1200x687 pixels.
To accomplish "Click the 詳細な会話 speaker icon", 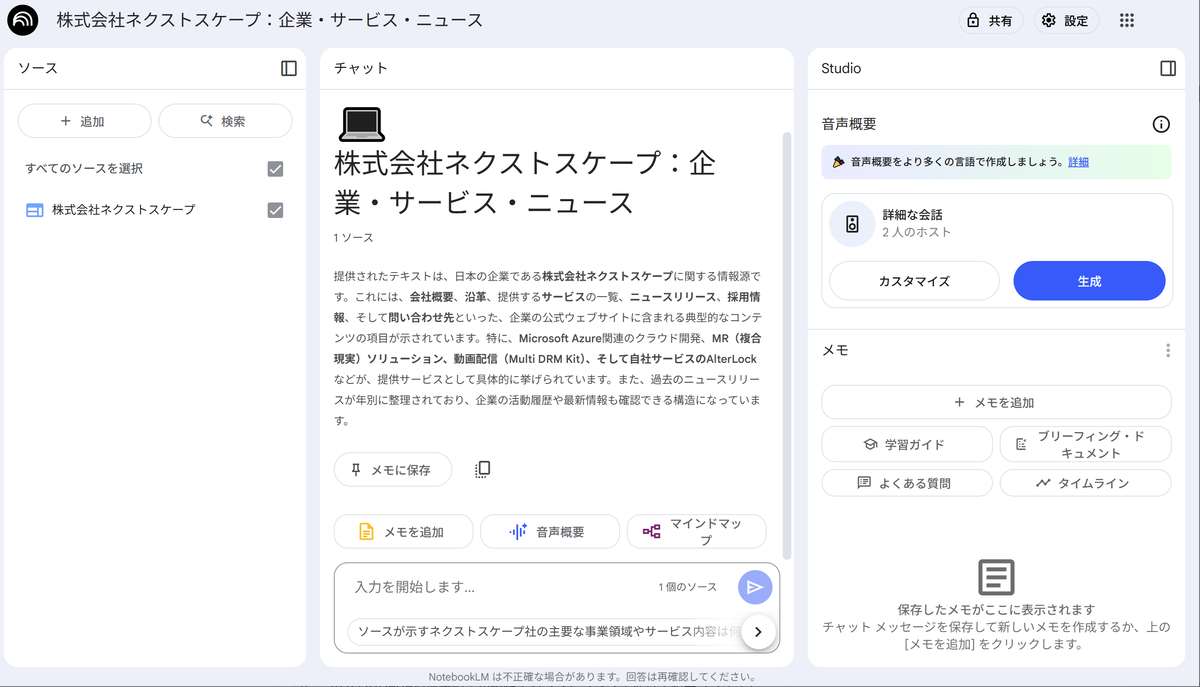I will coord(852,223).
